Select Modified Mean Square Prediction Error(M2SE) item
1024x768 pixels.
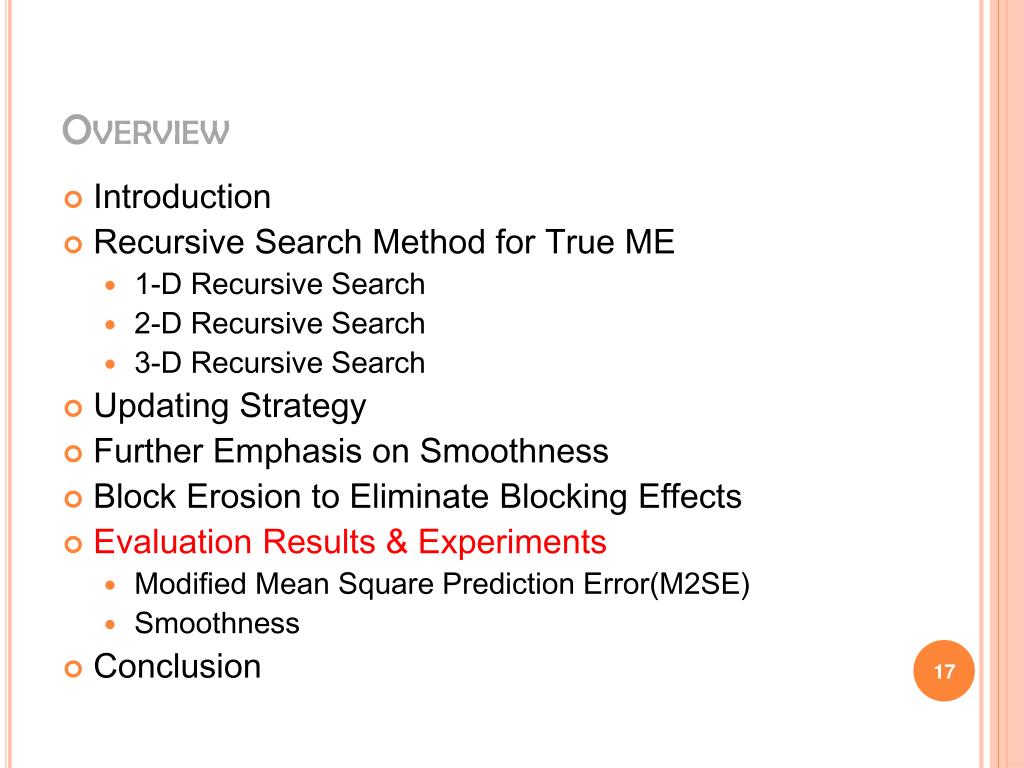click(442, 584)
